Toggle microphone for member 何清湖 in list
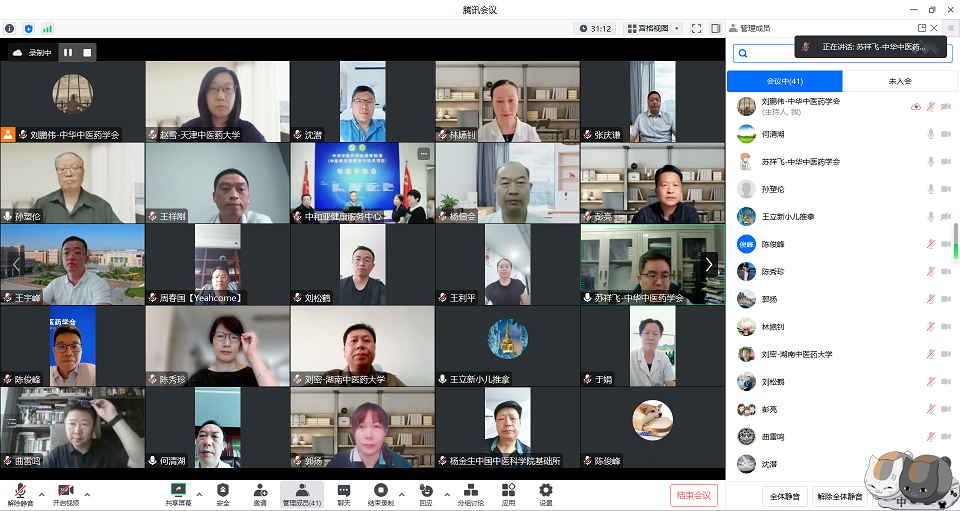 [930, 134]
